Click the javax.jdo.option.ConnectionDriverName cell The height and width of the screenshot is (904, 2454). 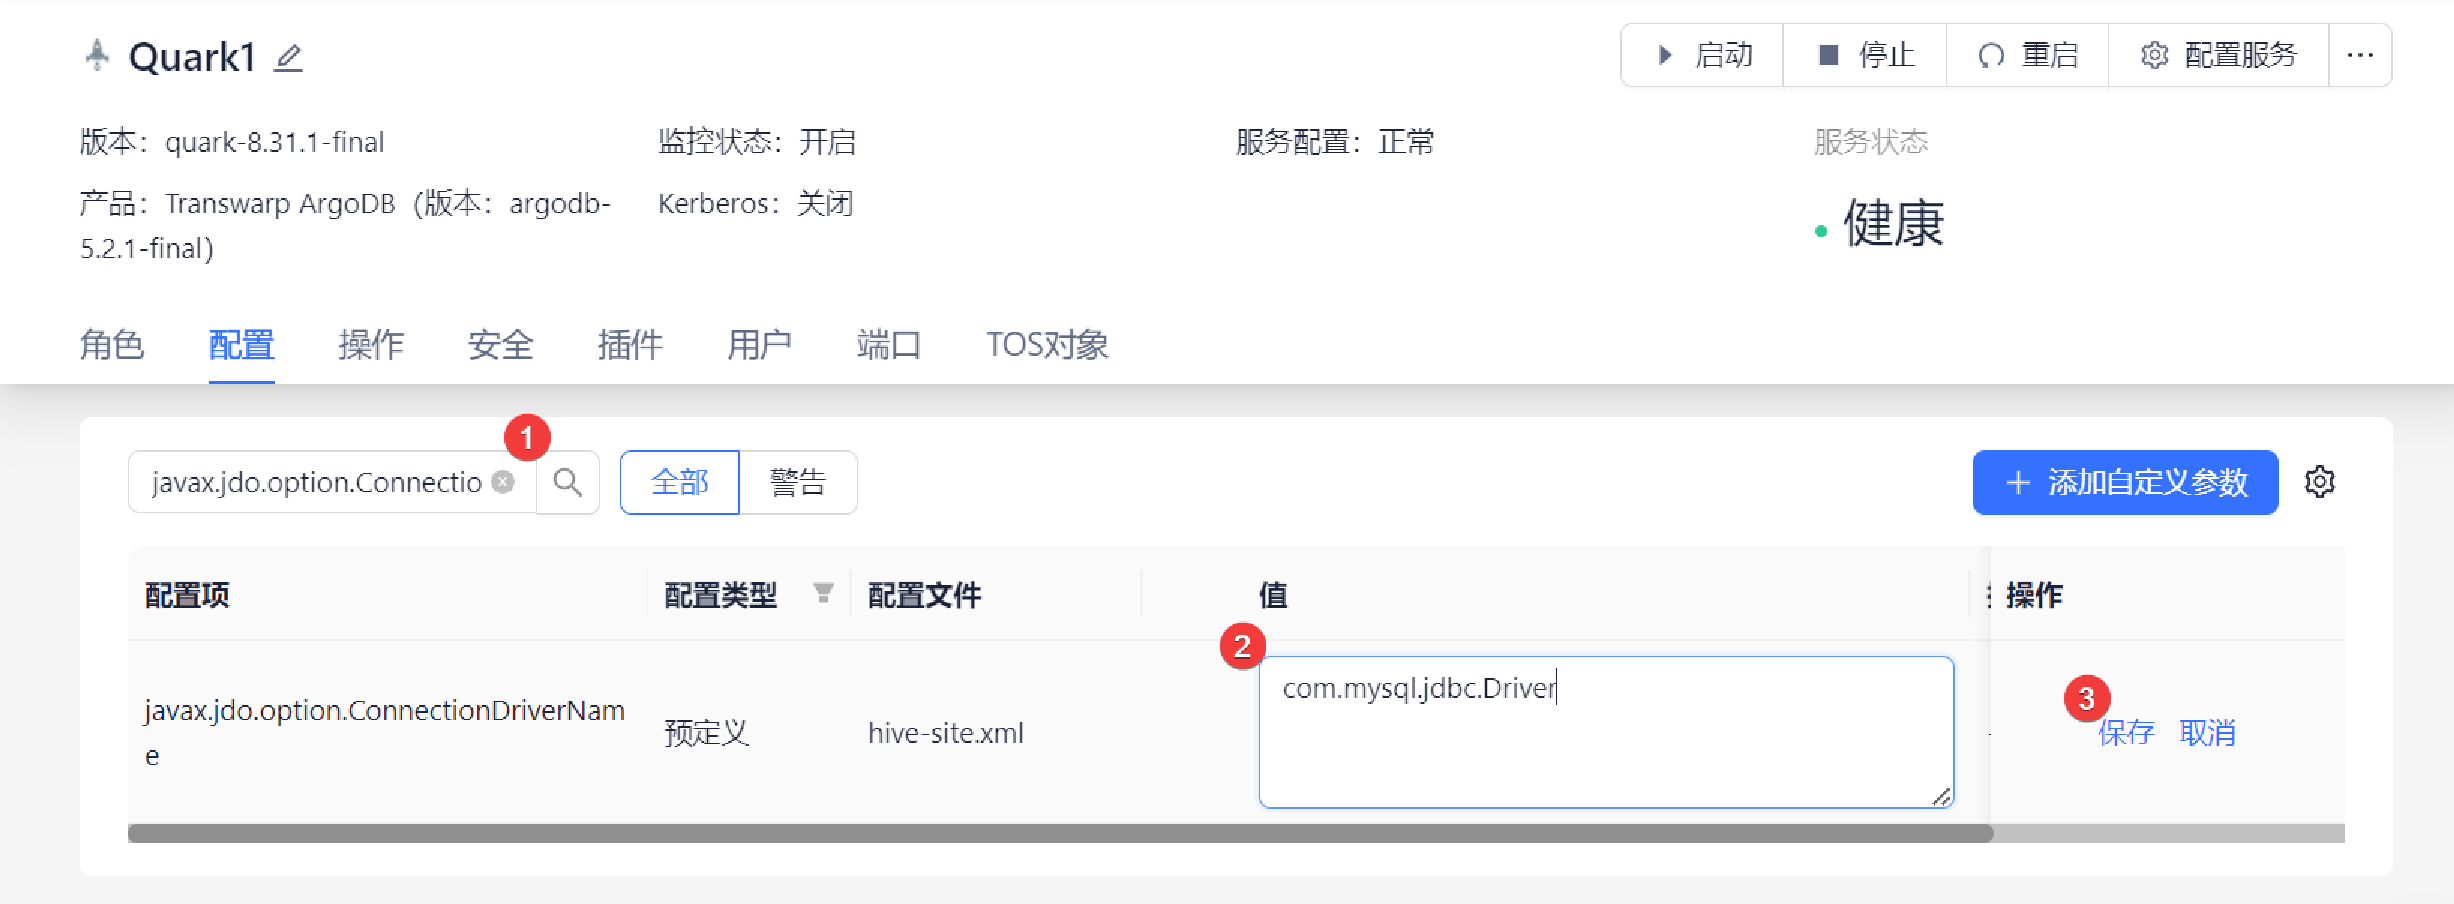point(385,732)
